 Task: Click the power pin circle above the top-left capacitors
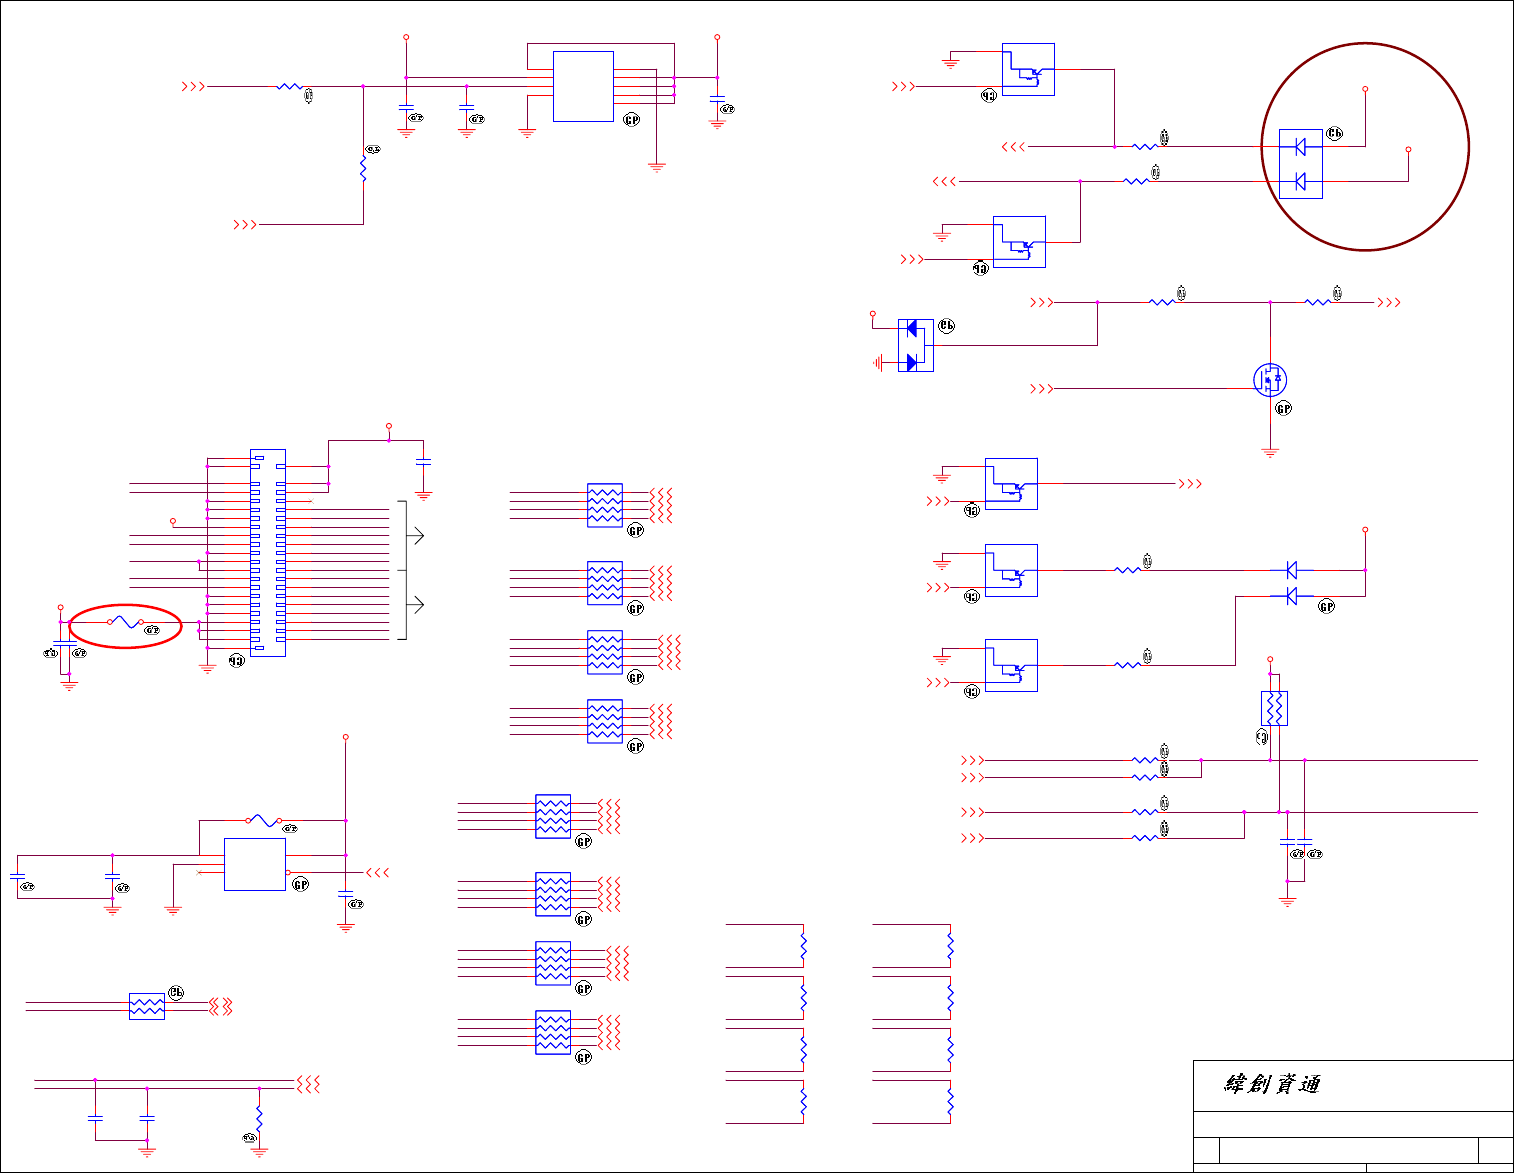click(x=406, y=37)
